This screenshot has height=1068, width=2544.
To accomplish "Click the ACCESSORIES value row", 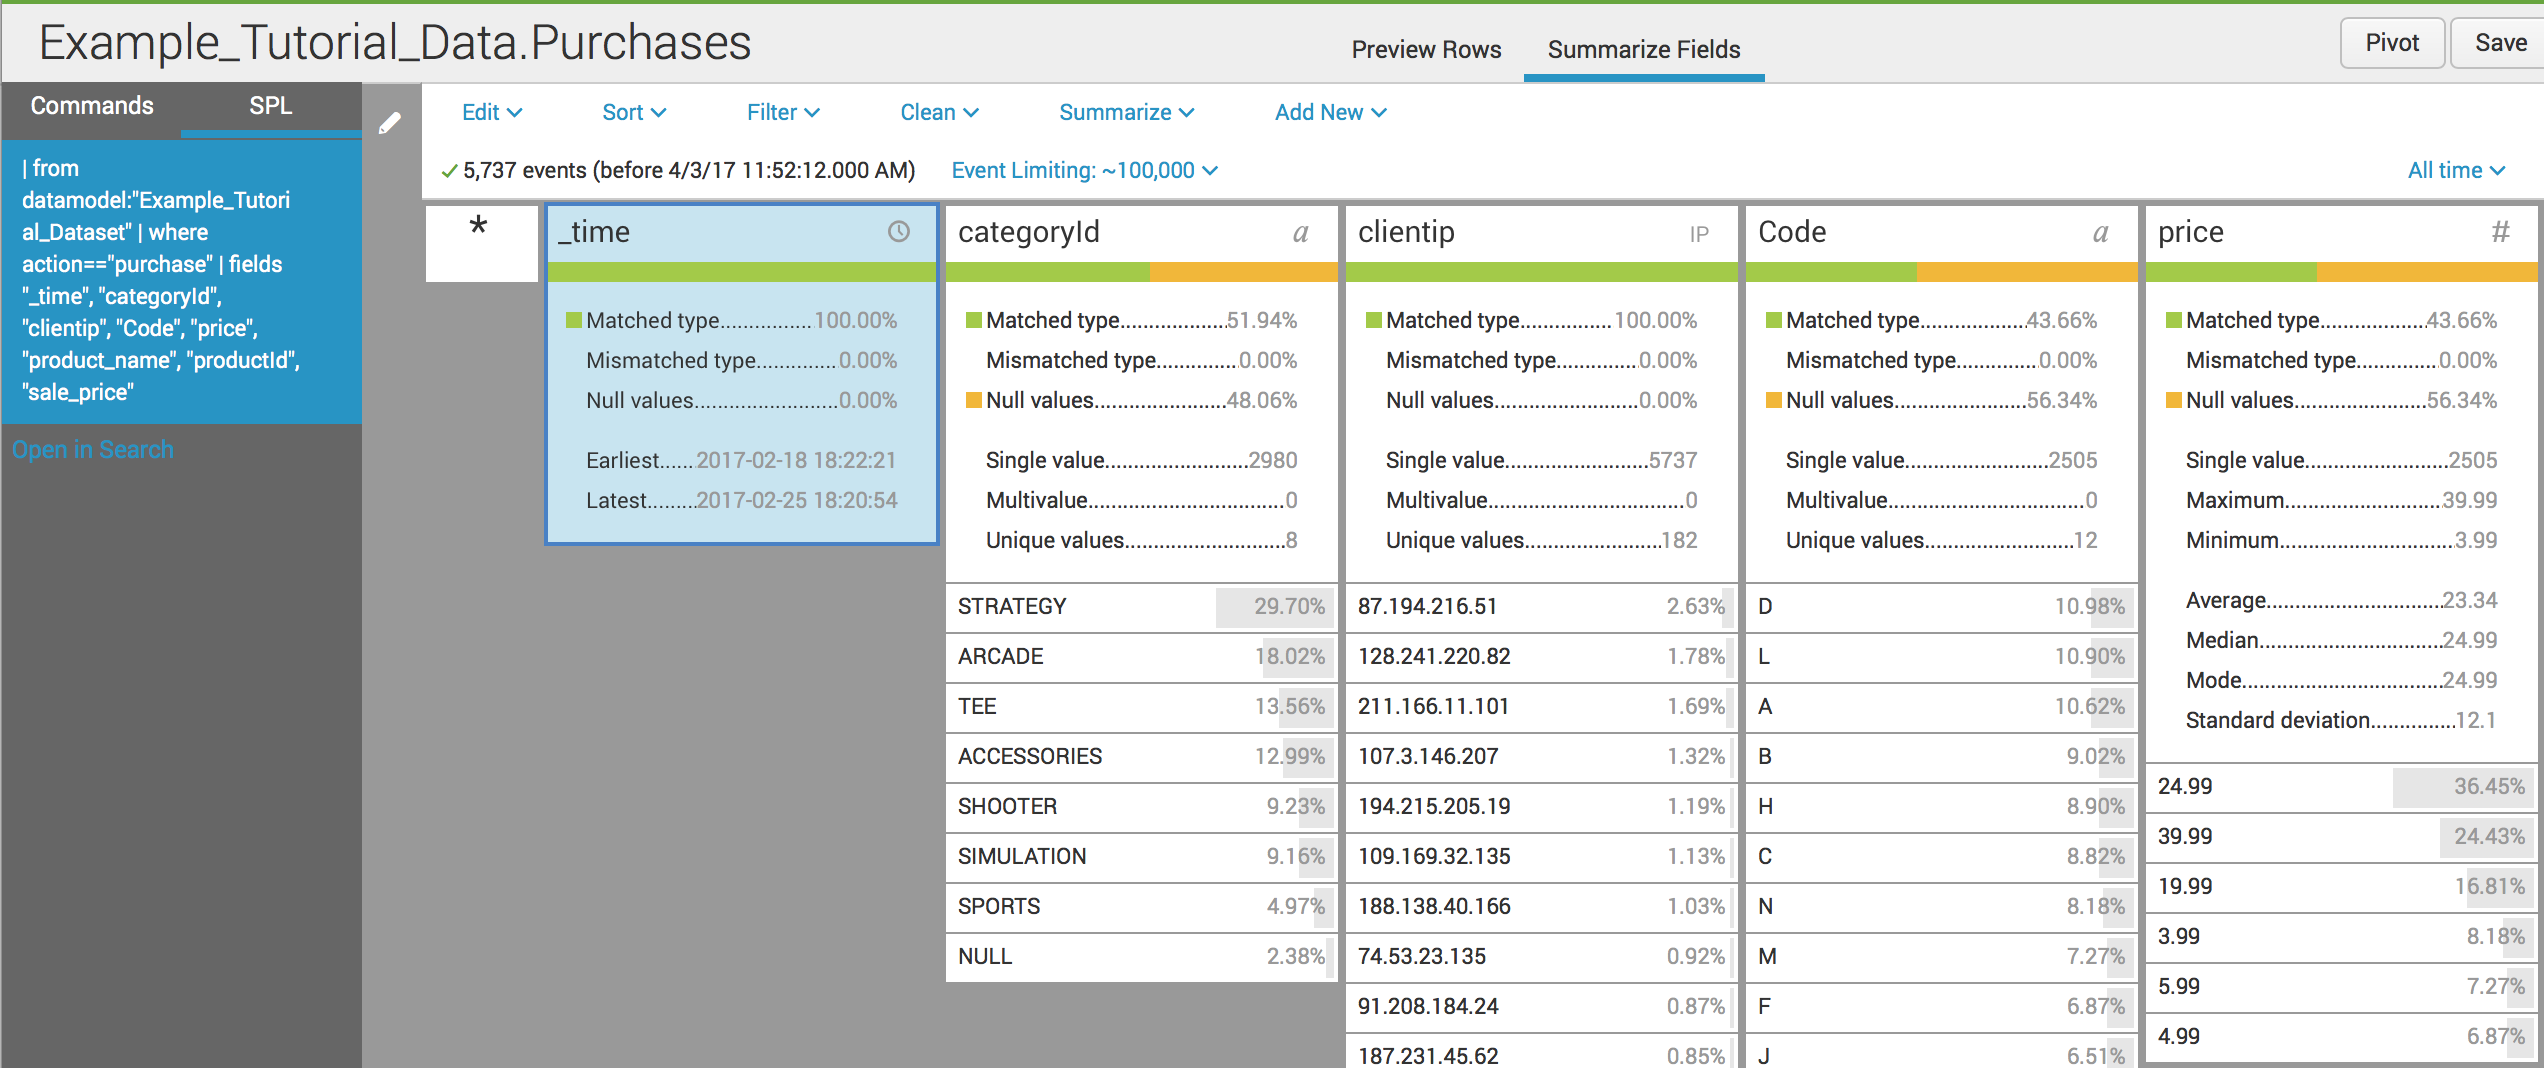I will (x=1141, y=757).
